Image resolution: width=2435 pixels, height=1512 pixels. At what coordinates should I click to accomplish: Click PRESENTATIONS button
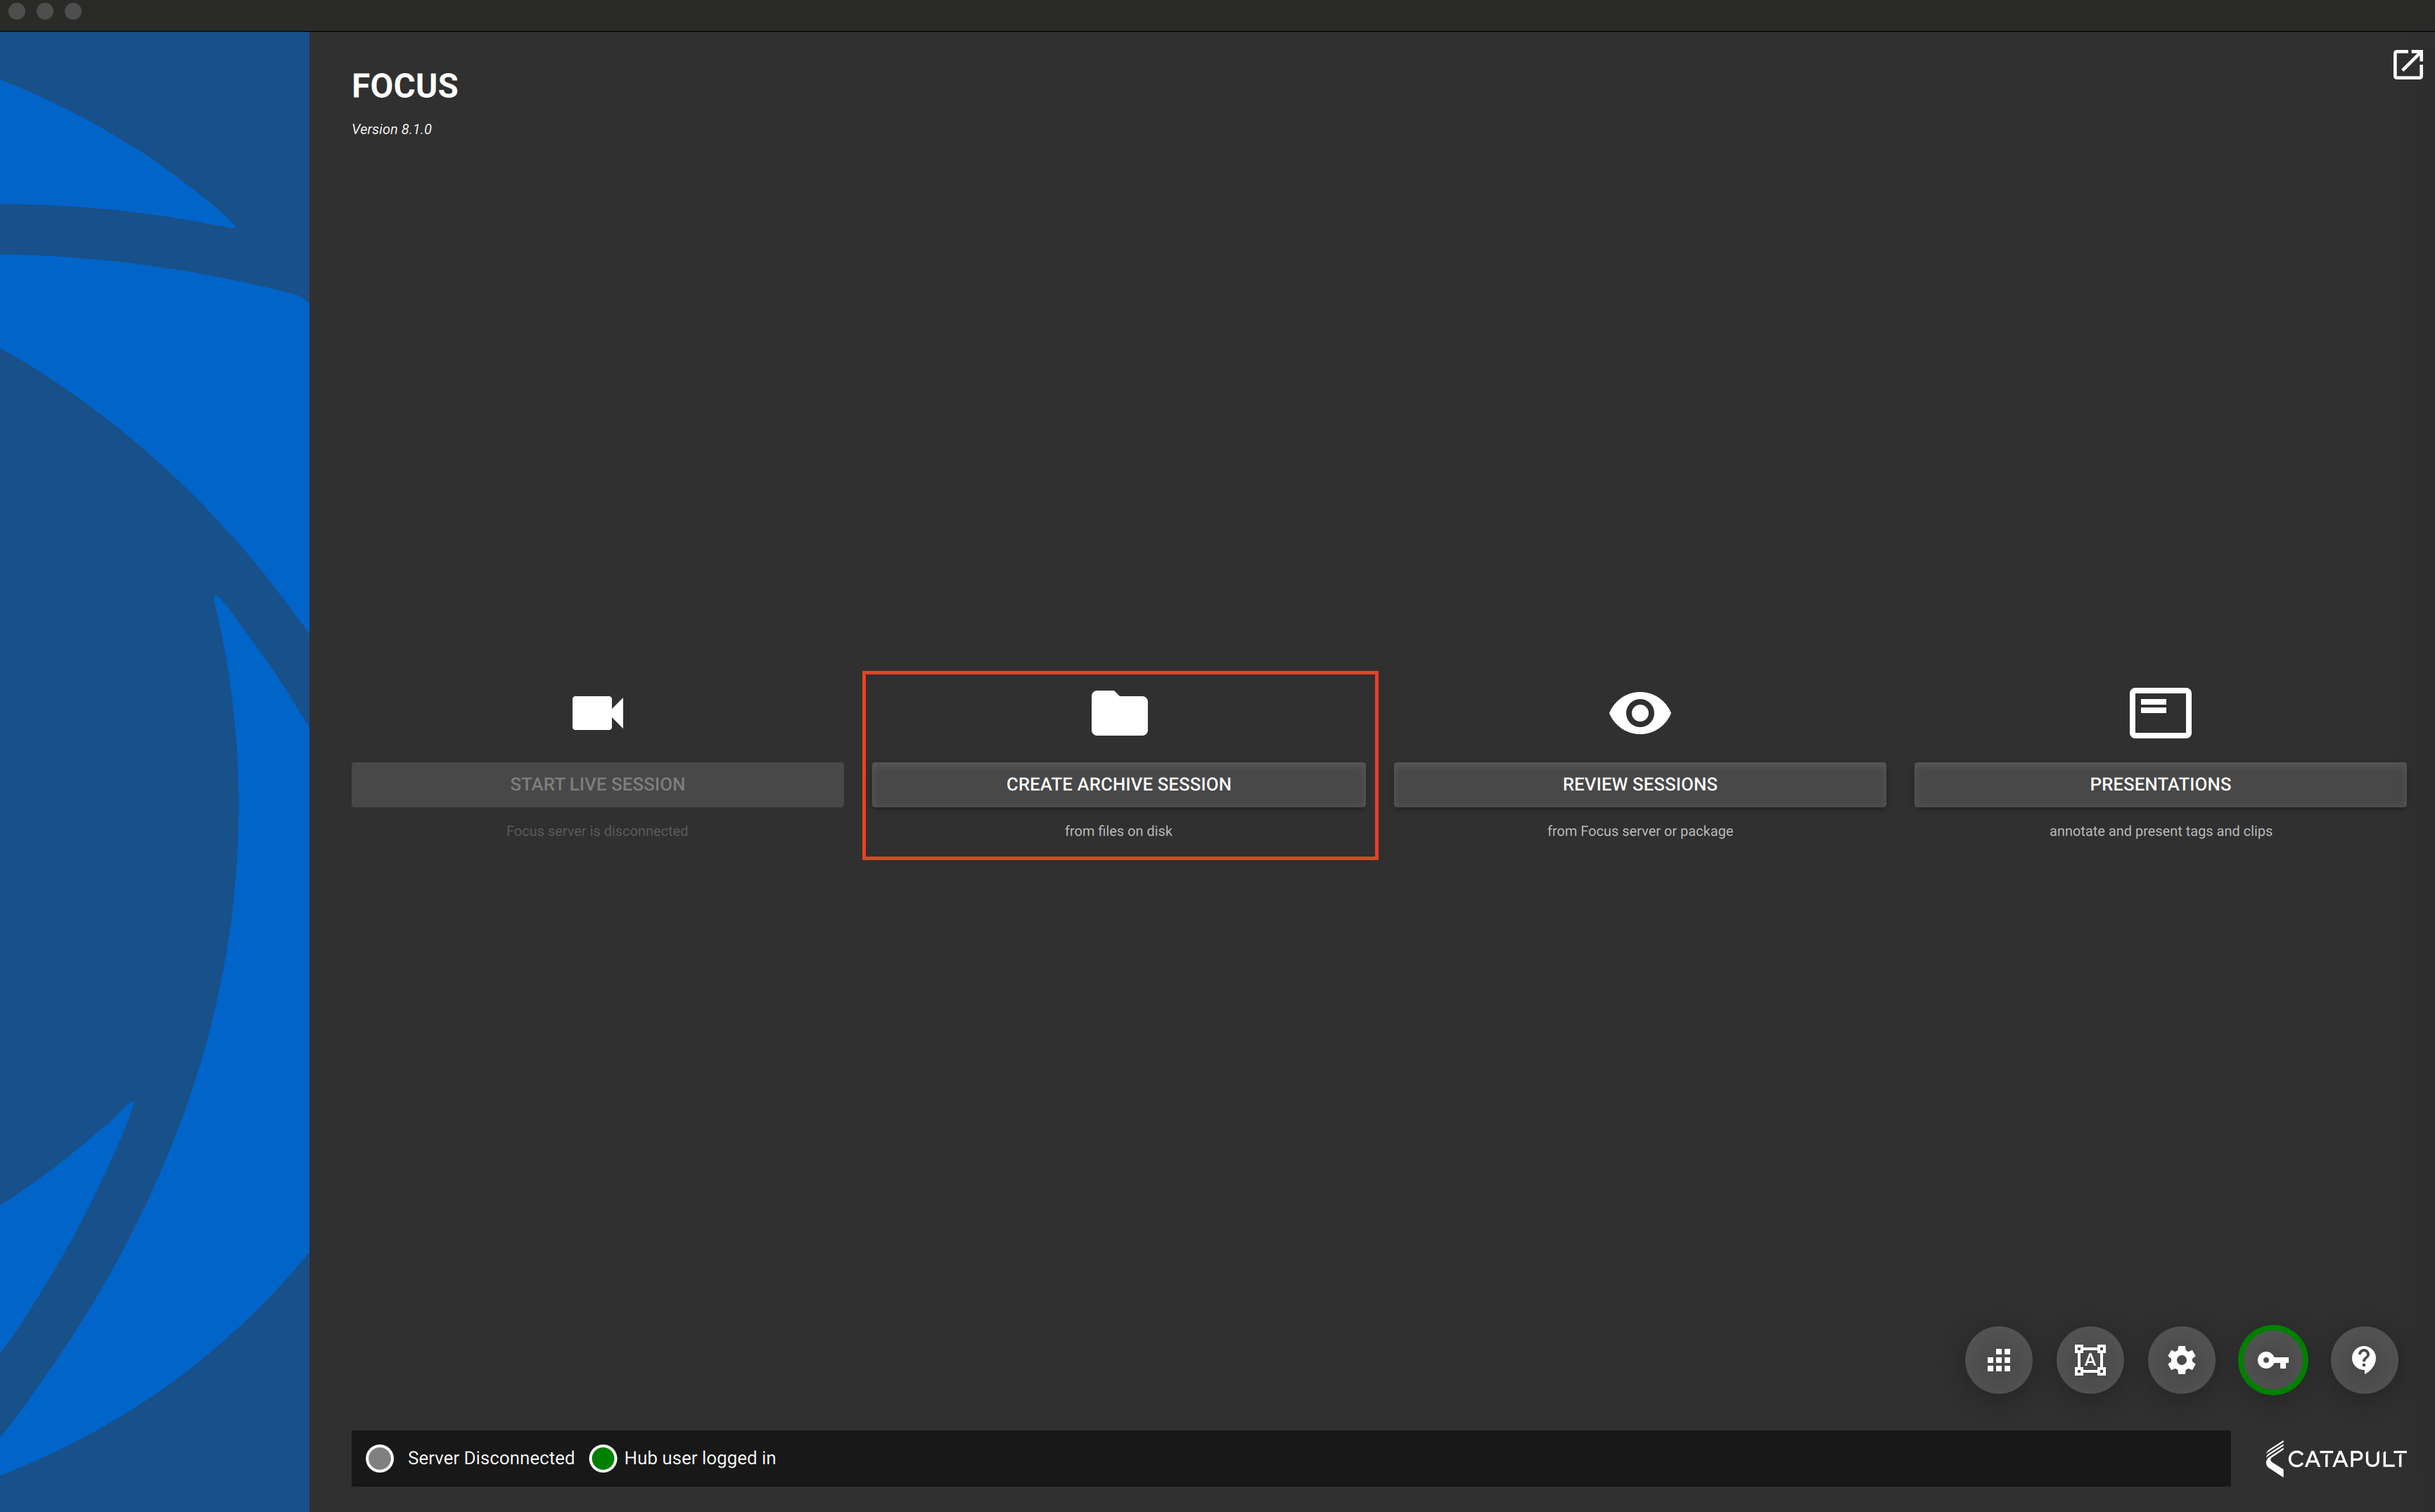tap(2160, 785)
